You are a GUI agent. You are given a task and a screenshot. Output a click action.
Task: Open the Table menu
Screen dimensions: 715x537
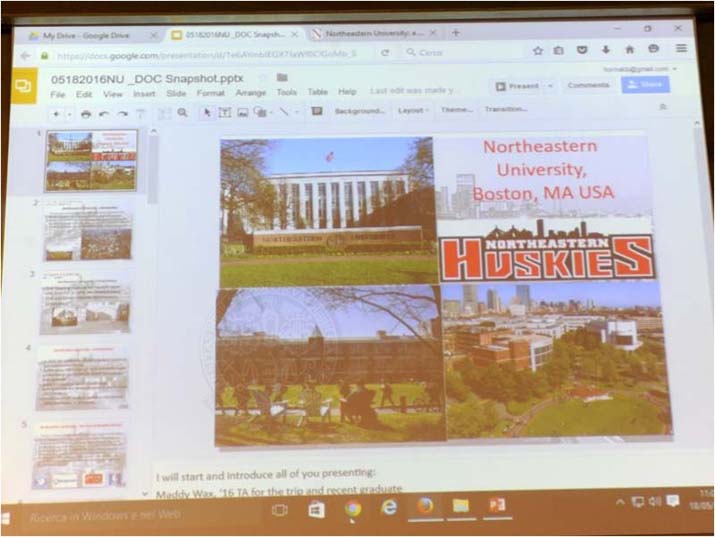coord(317,92)
